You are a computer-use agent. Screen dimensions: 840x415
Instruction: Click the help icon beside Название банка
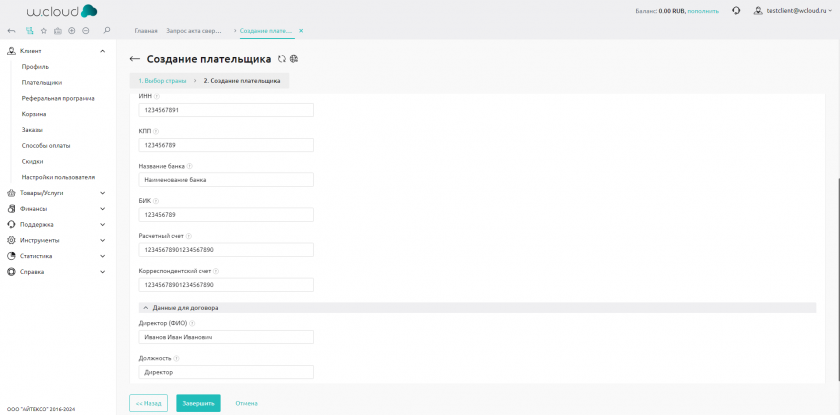coord(190,166)
